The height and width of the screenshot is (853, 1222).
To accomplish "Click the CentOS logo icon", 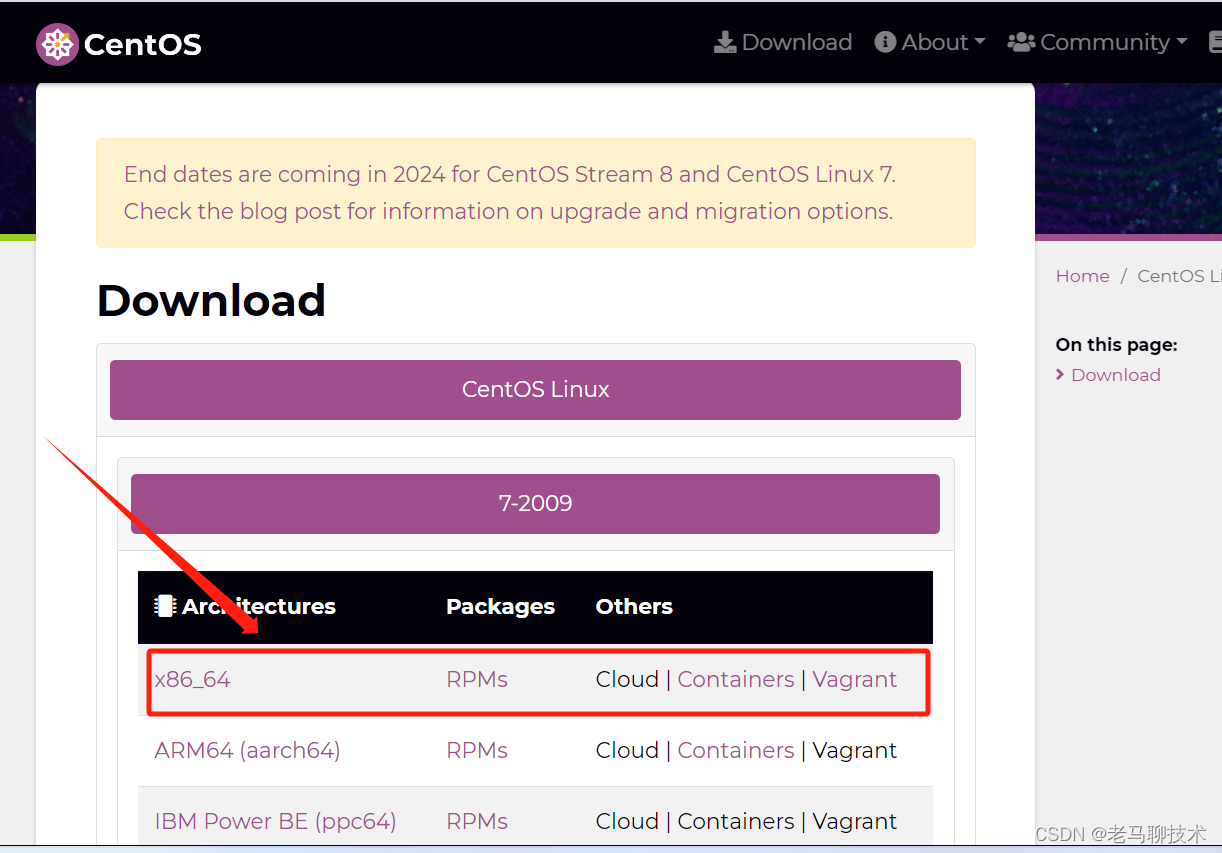I will (57, 44).
